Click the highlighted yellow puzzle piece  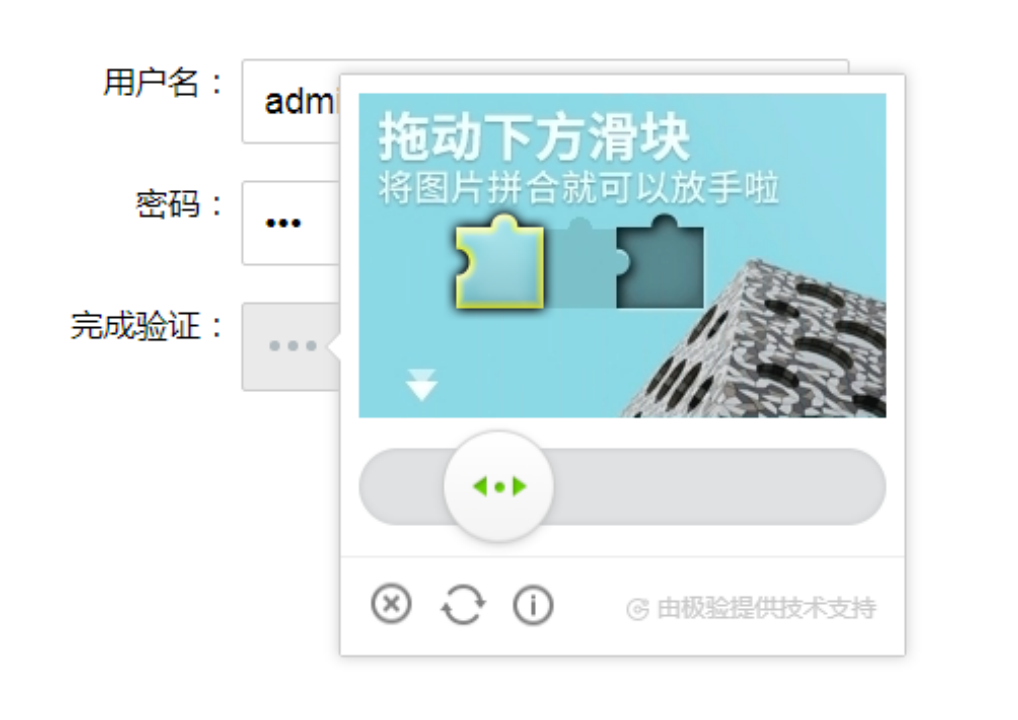pyautogui.click(x=499, y=262)
